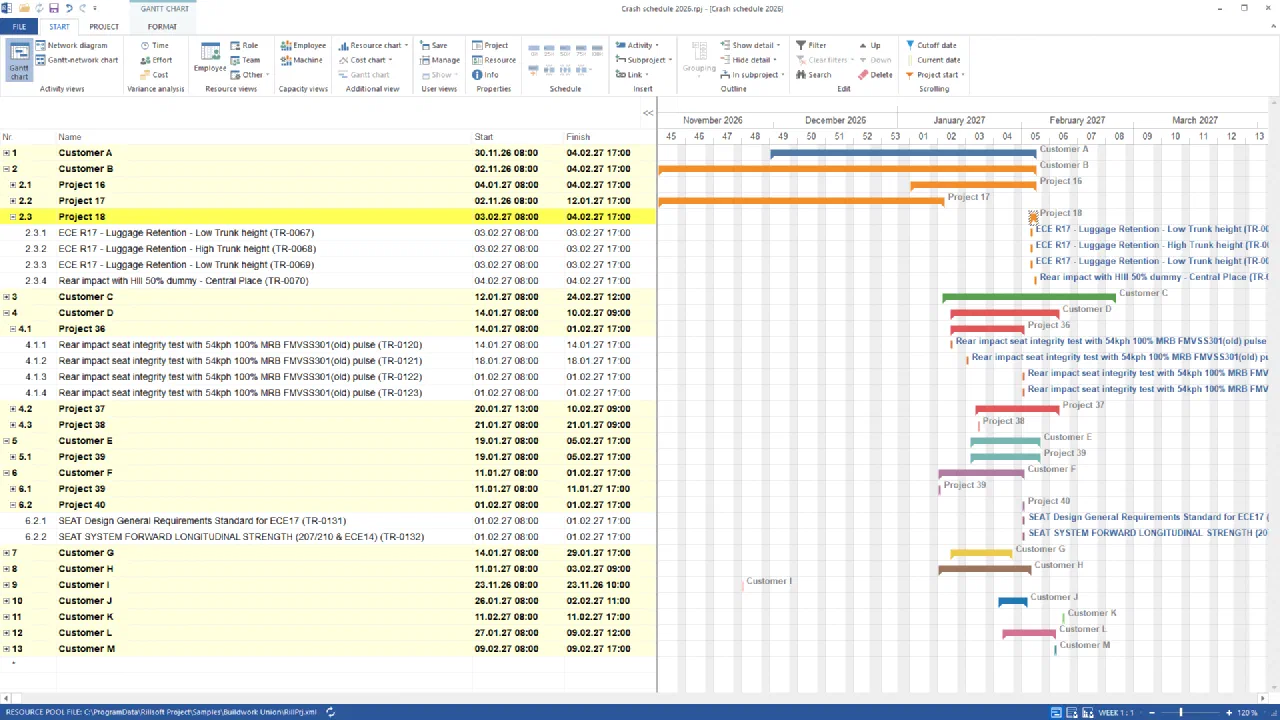Open Resource properties
1280x720 pixels.
494,60
